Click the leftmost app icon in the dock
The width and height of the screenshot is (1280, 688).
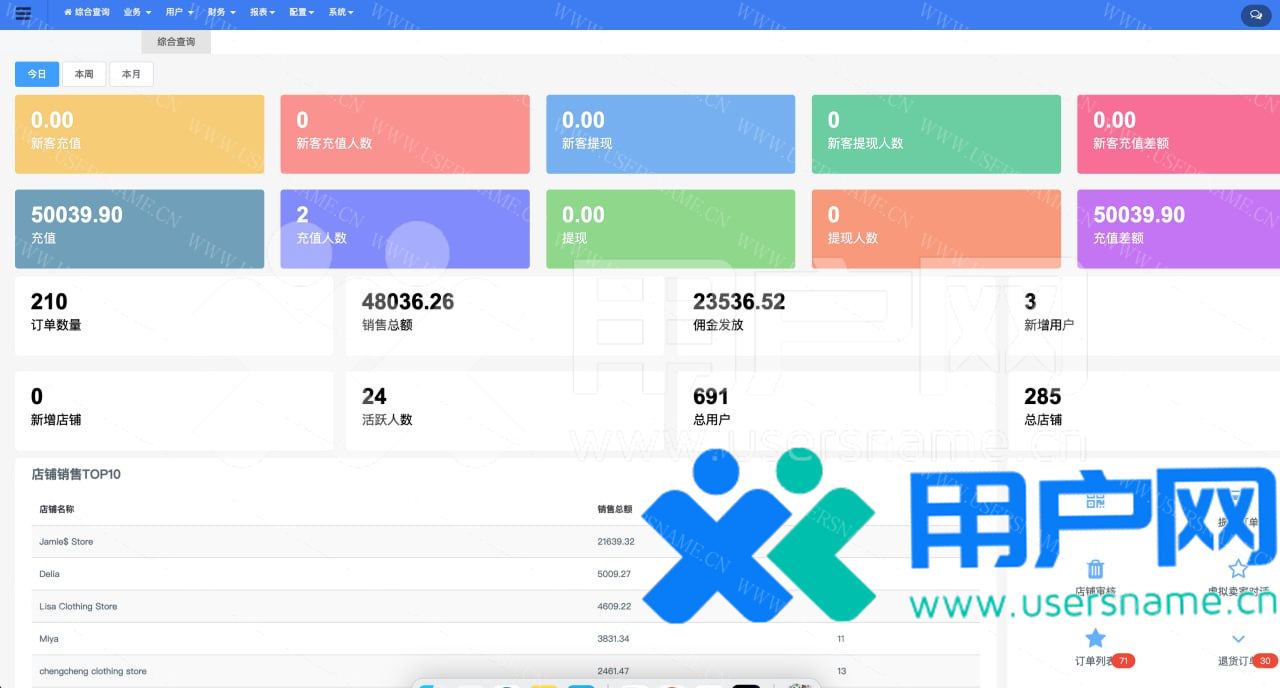(428, 684)
